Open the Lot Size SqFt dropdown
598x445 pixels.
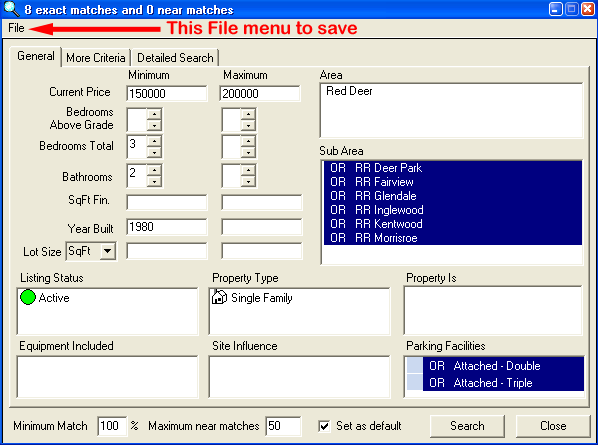pyautogui.click(x=108, y=251)
